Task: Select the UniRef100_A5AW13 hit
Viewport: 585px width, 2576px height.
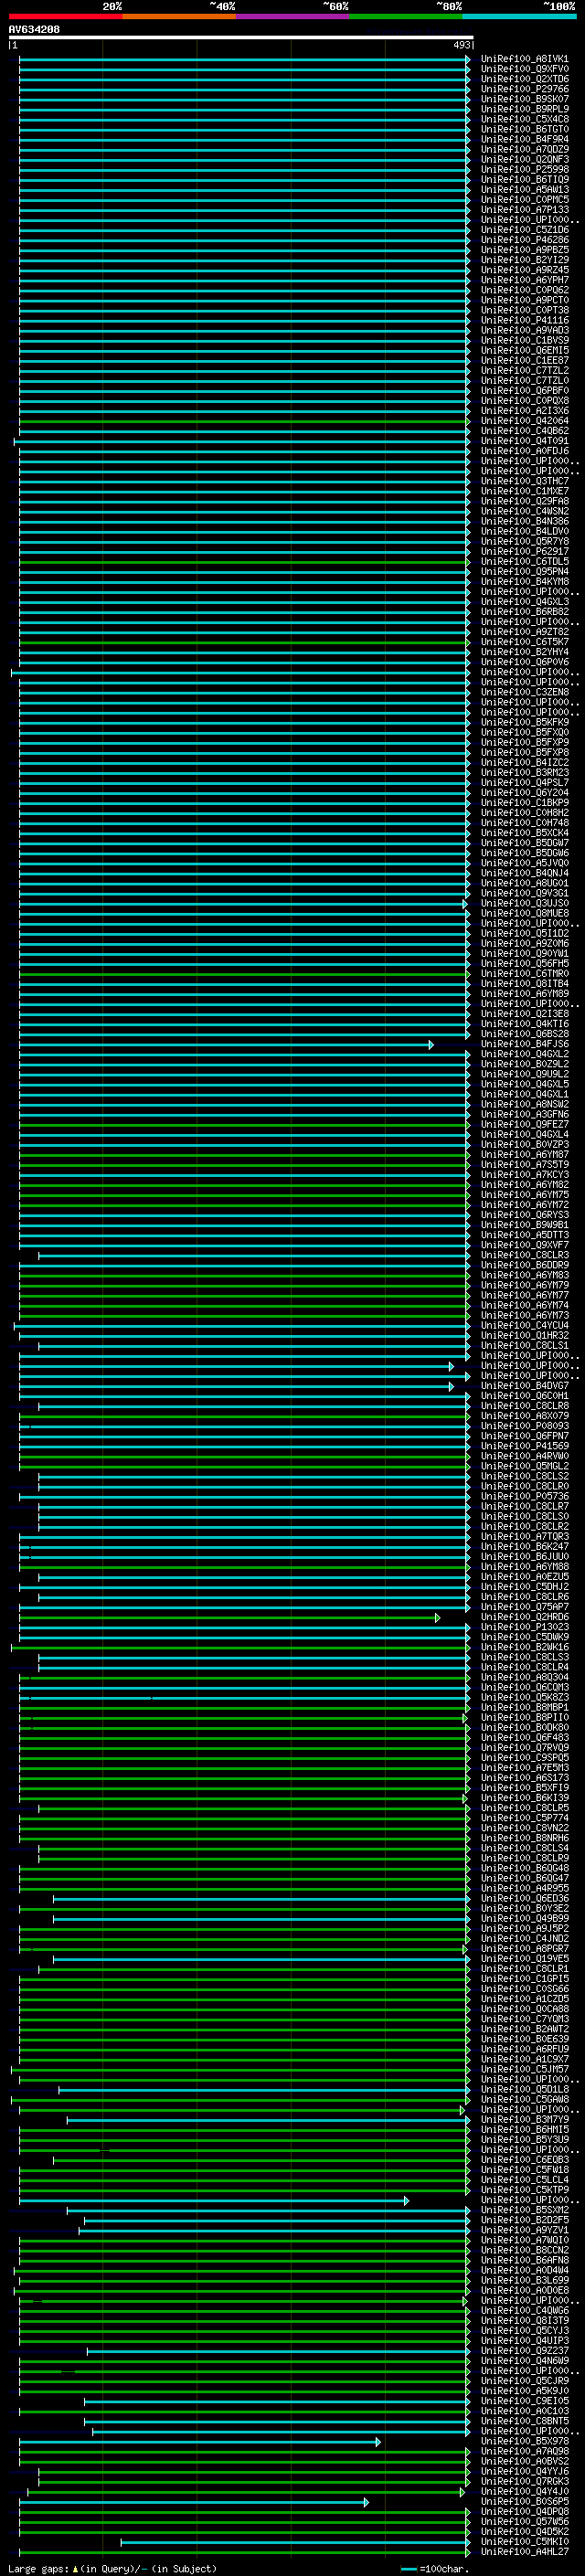Action: 524,189
